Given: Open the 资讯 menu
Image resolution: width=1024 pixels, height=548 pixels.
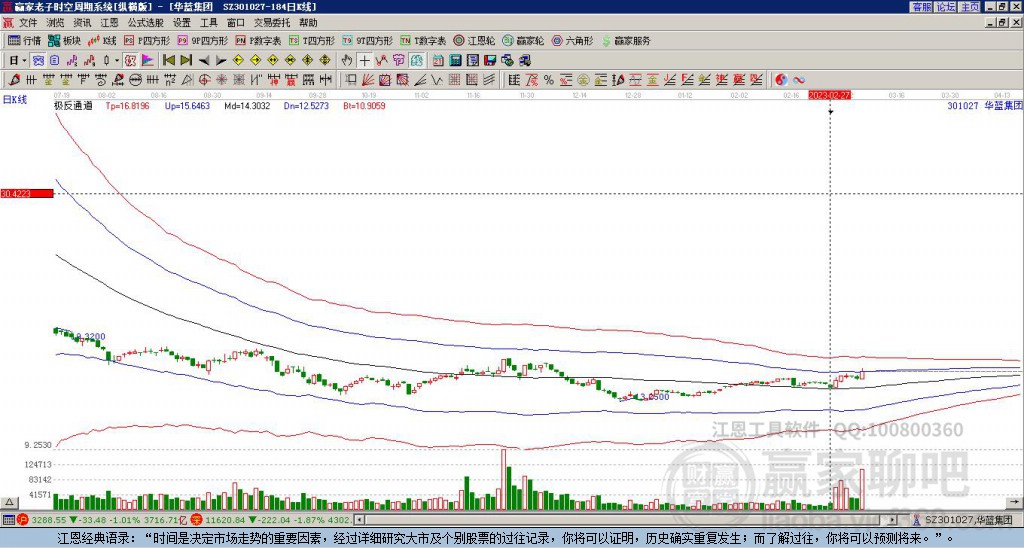Looking at the screenshot, I should (x=82, y=23).
